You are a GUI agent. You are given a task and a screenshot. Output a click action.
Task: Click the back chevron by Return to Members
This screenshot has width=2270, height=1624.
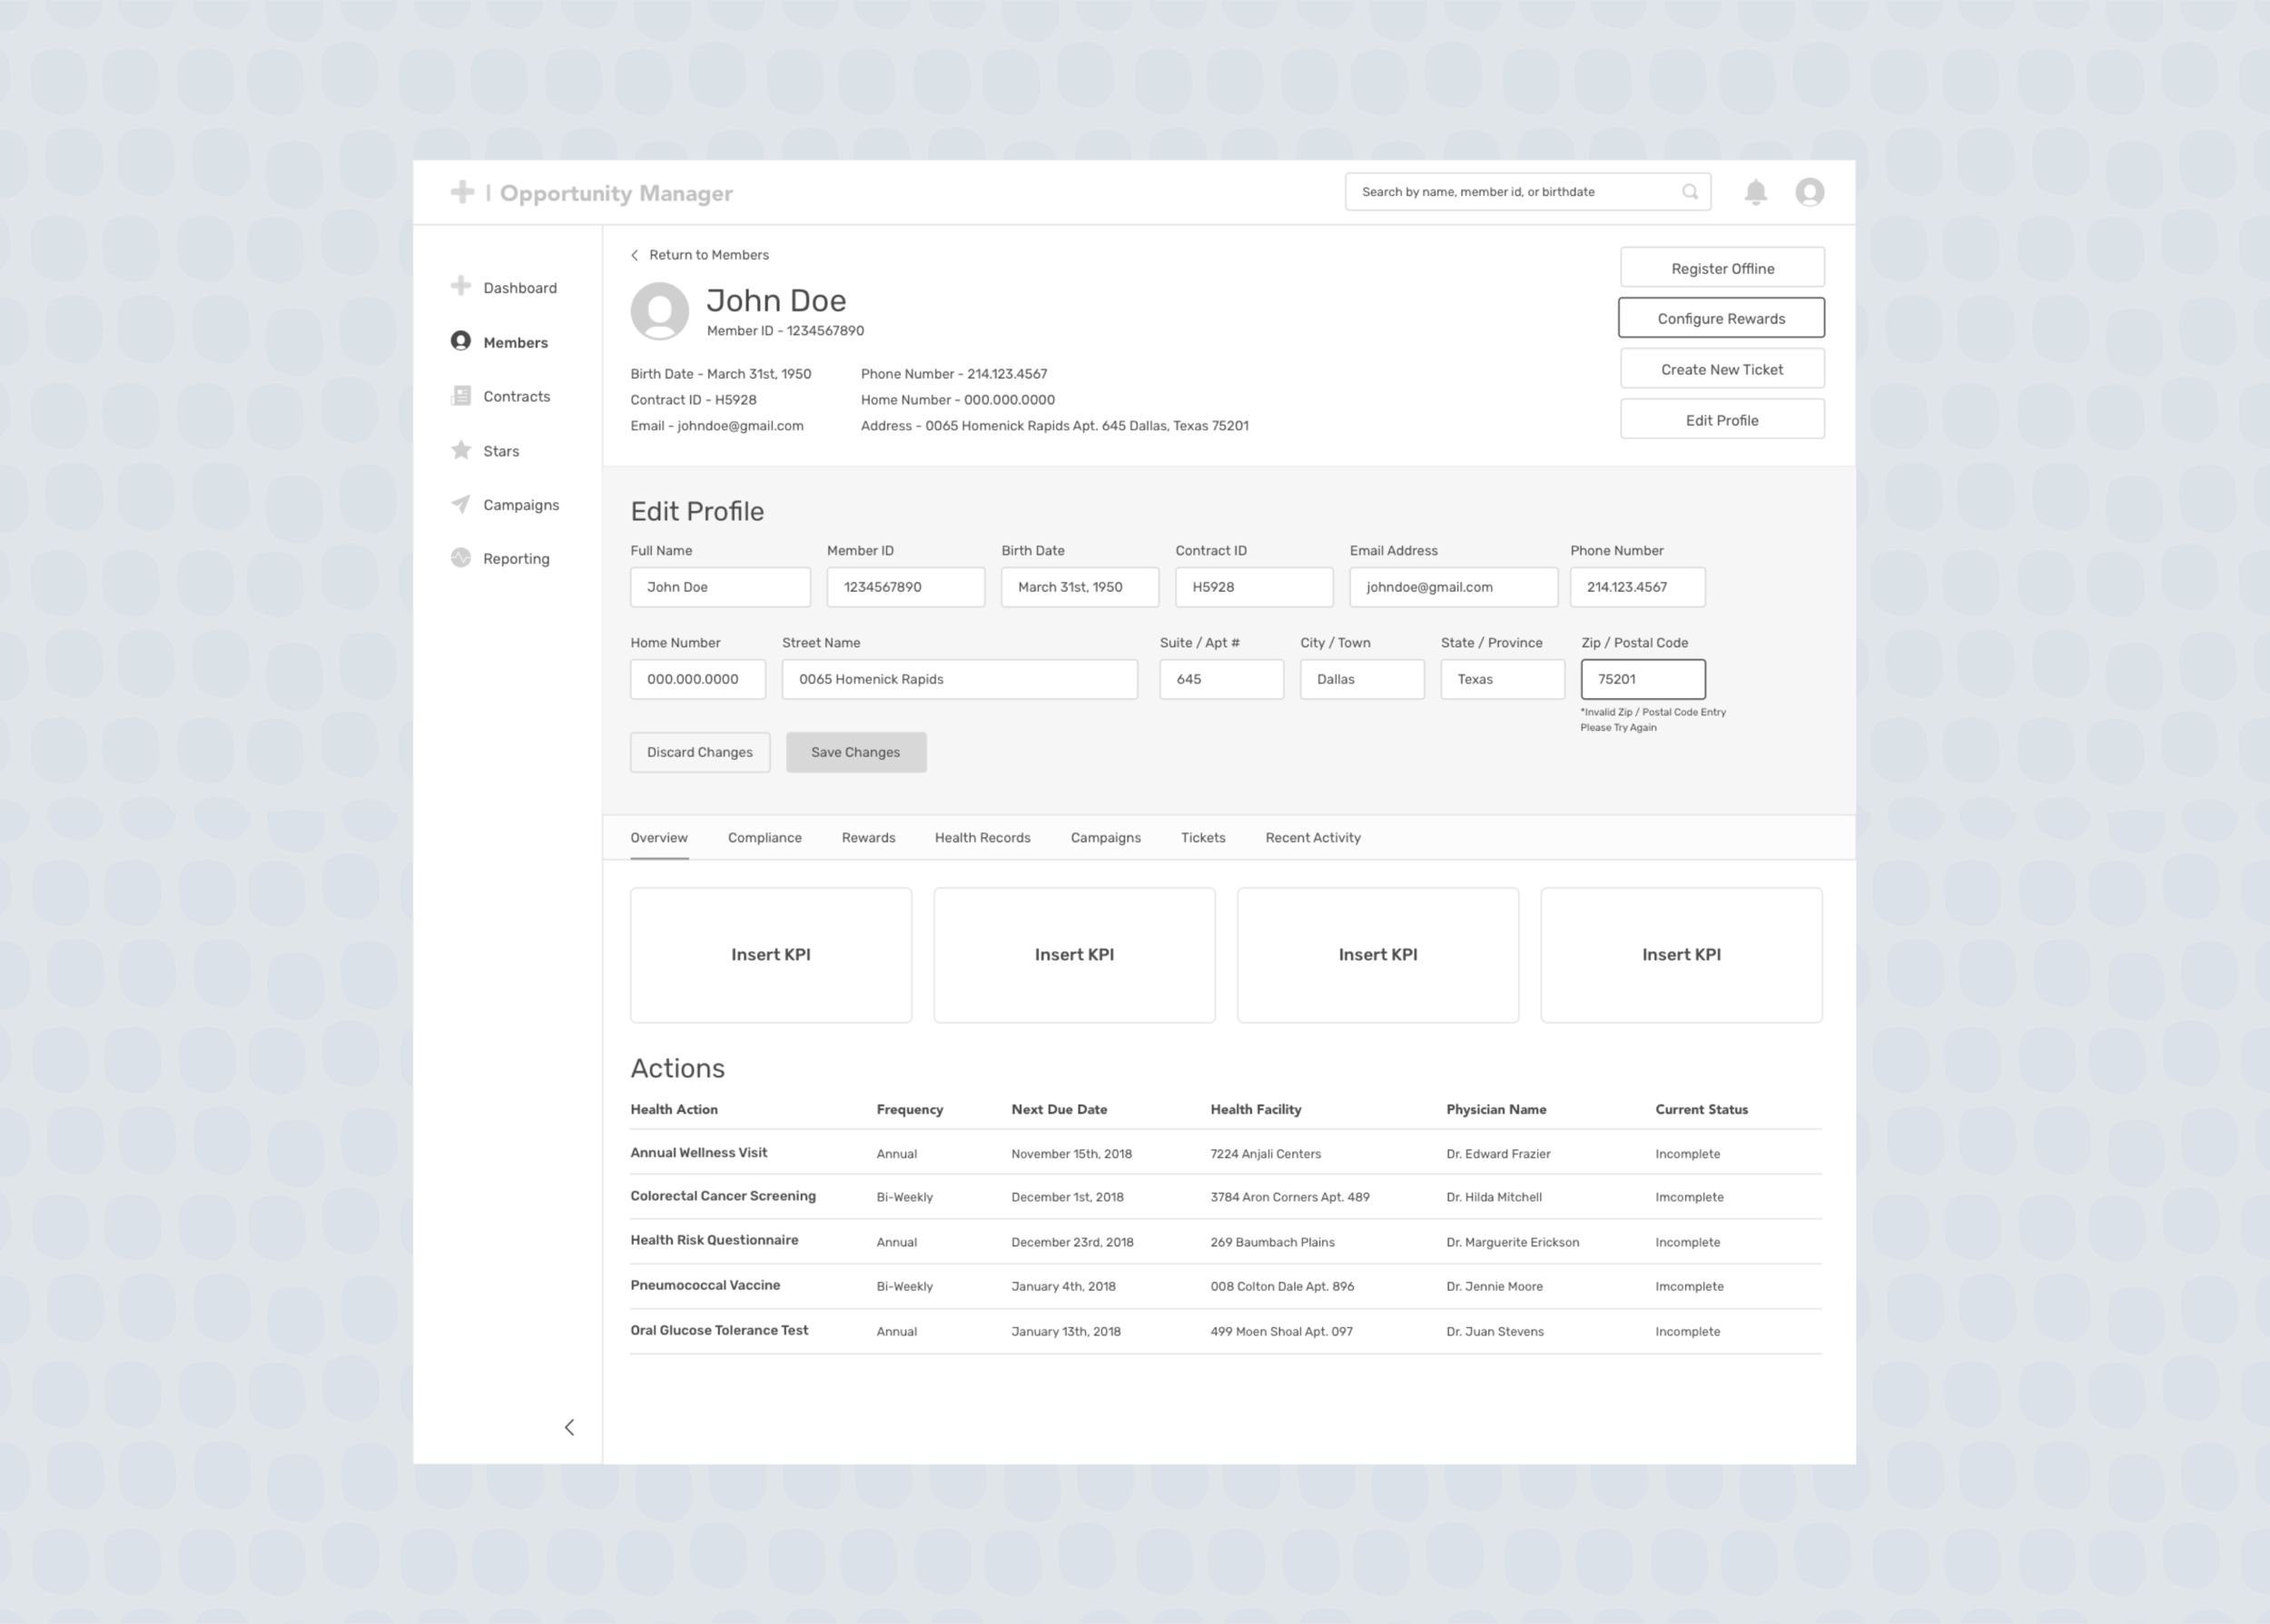tap(635, 255)
